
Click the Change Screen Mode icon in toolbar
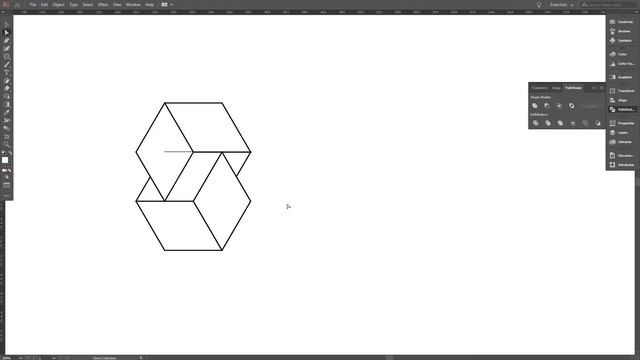(7, 186)
